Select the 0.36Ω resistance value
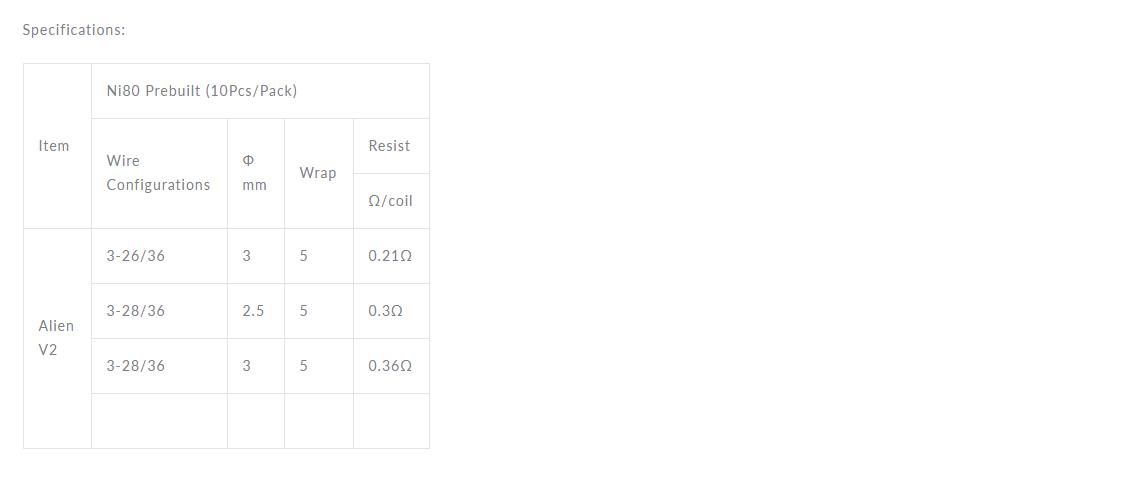 [x=390, y=366]
